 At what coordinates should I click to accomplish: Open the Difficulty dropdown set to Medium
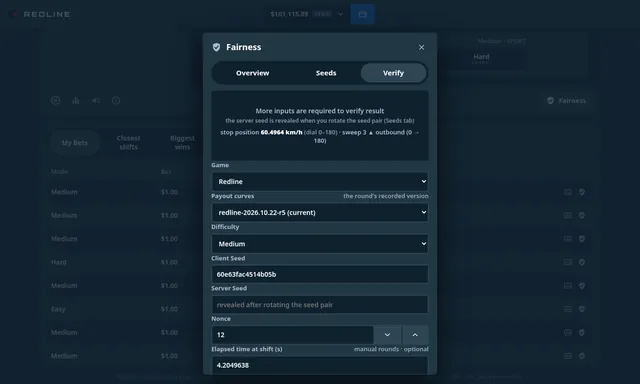[x=320, y=244]
